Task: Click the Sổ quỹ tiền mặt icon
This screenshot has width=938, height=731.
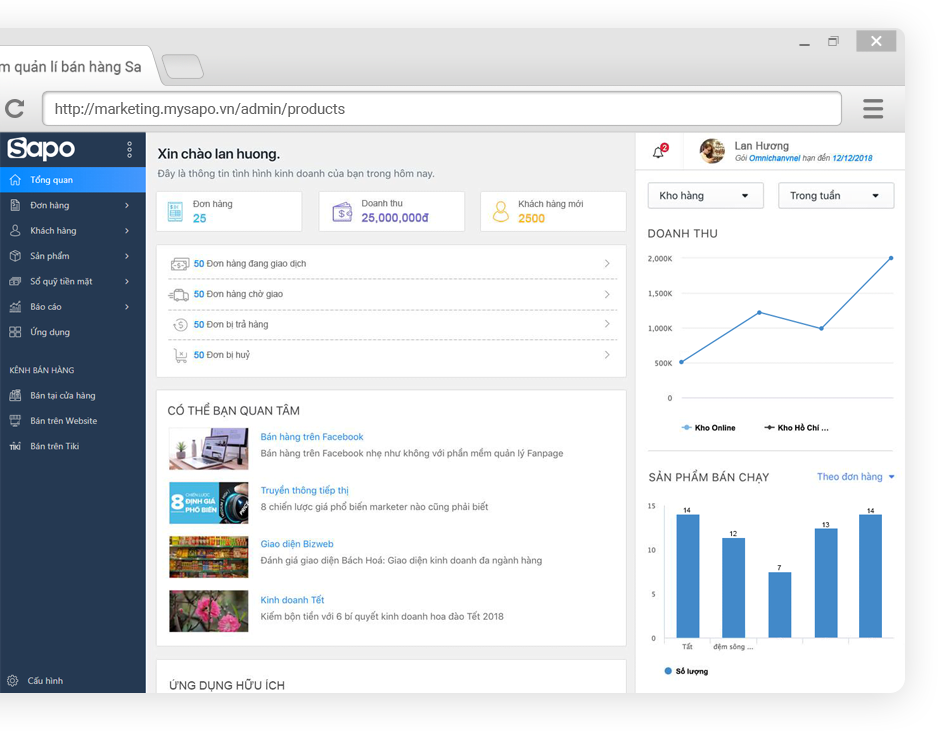Action: (x=16, y=281)
